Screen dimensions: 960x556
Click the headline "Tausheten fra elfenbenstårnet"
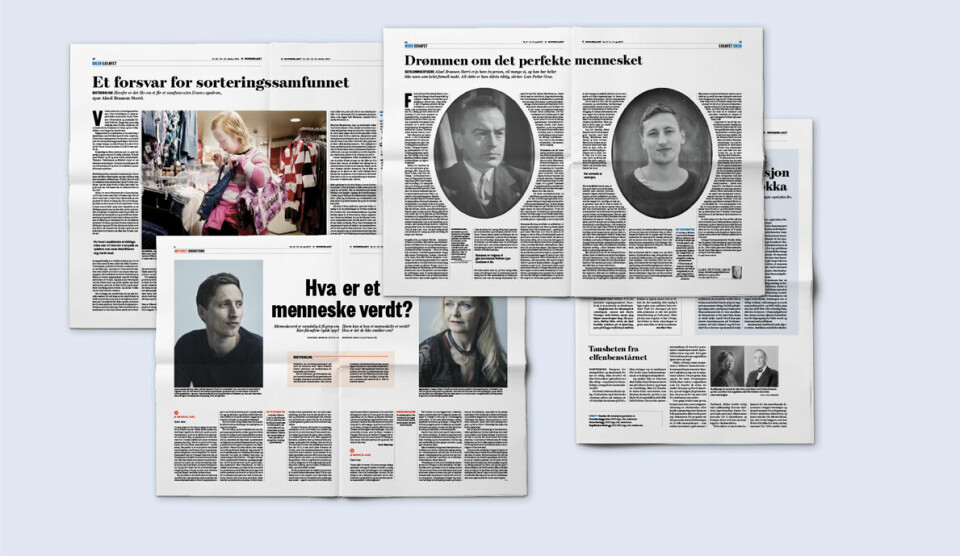coord(618,353)
